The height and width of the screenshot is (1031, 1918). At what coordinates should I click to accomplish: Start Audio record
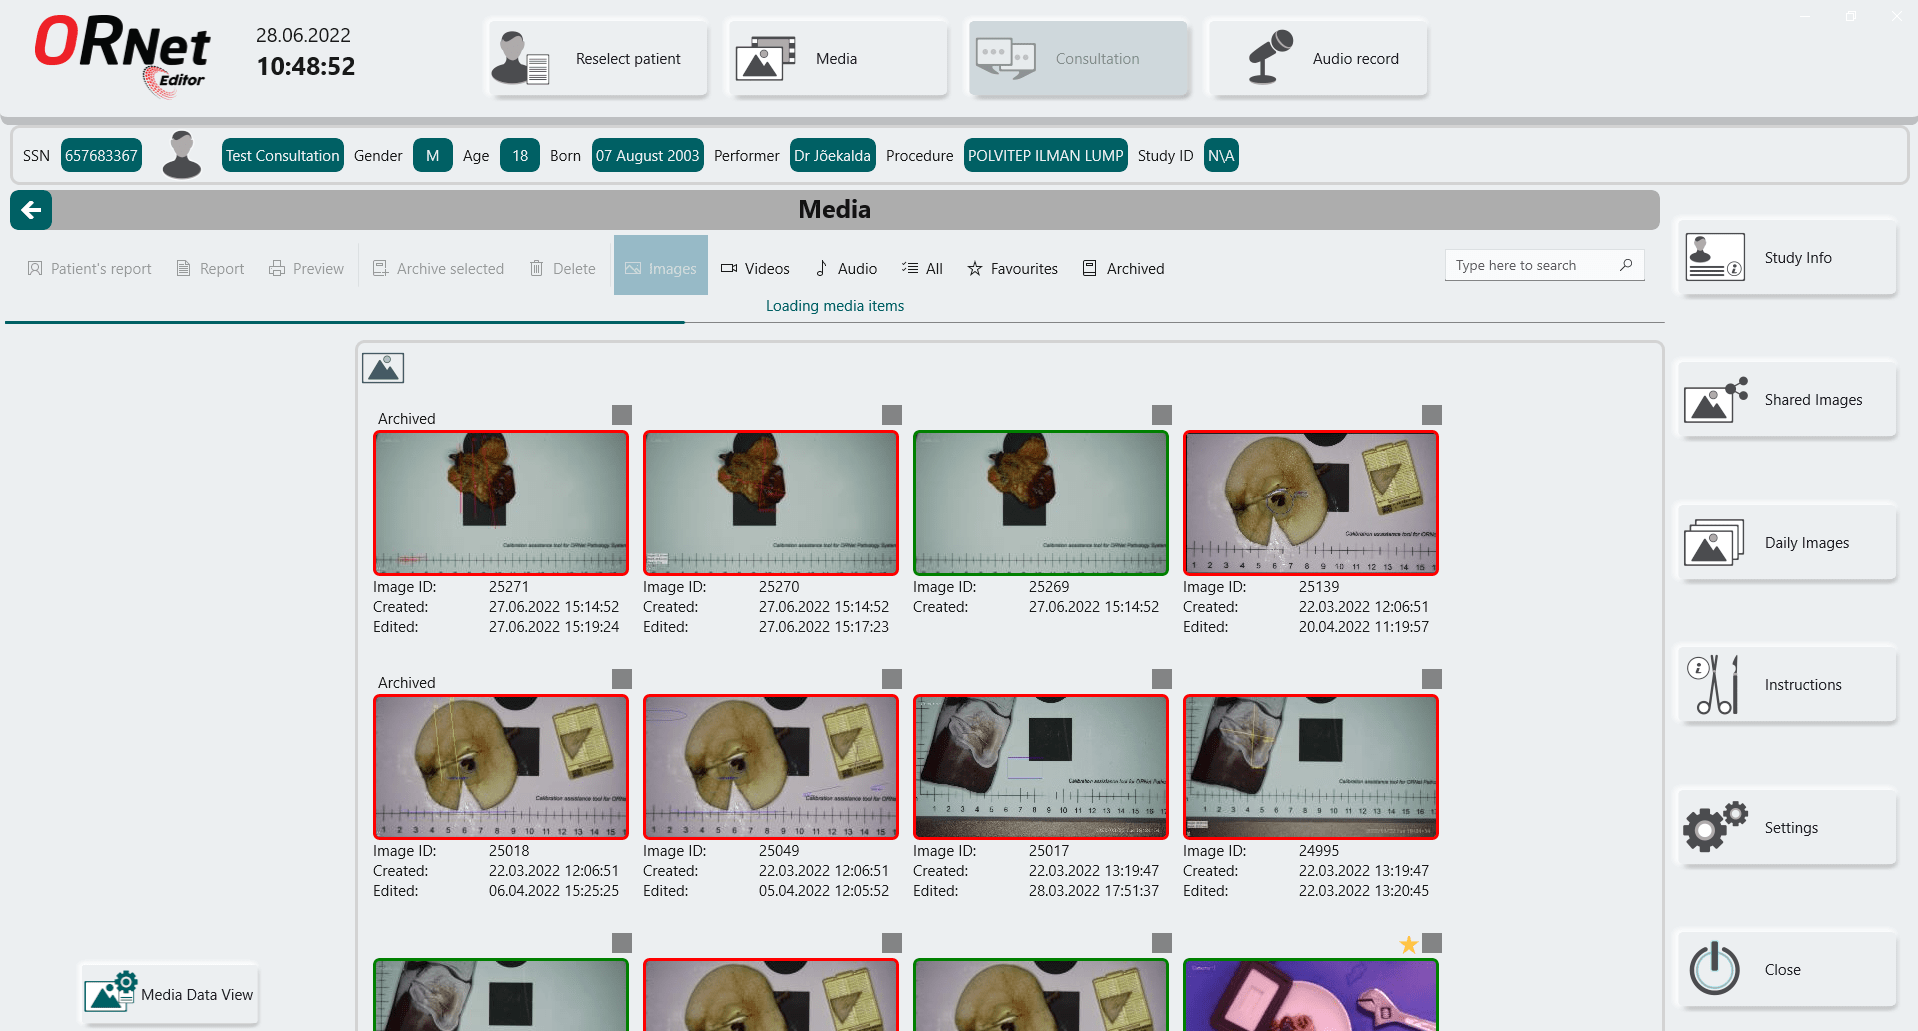tap(1318, 58)
